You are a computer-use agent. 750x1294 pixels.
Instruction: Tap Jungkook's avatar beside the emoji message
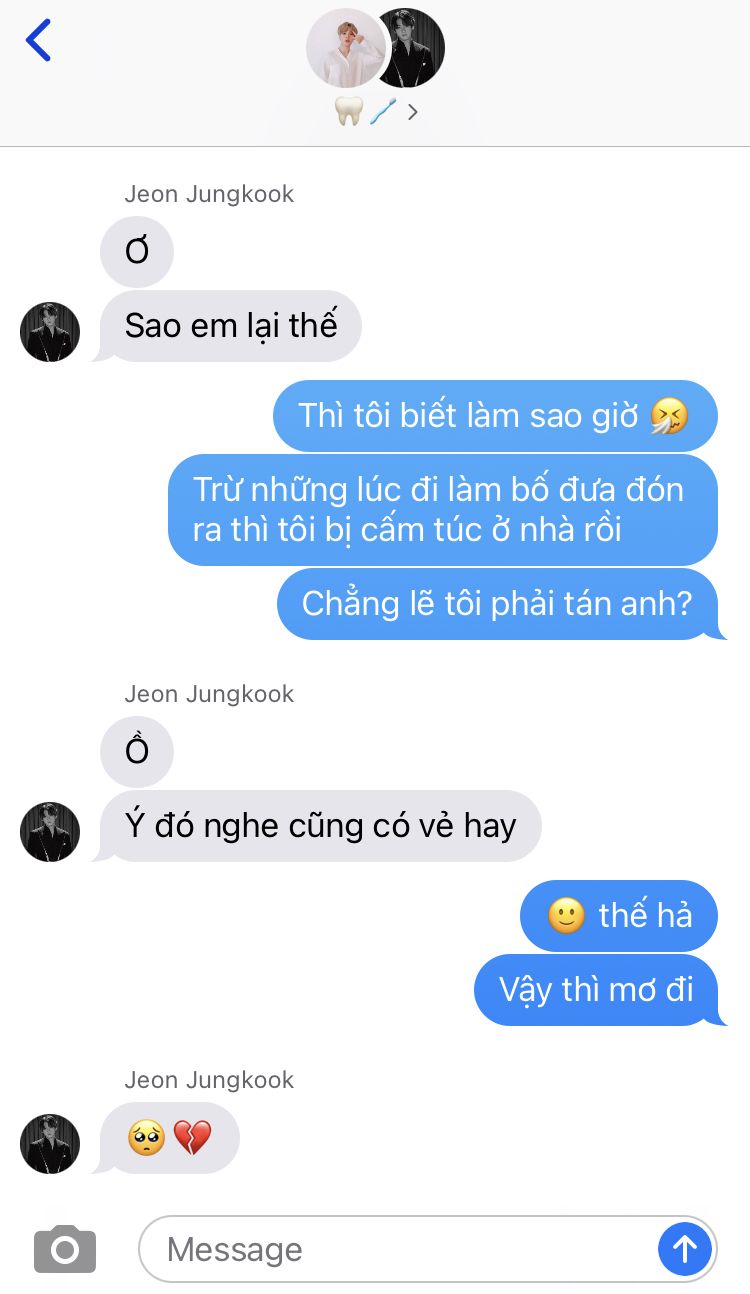tap(50, 1144)
